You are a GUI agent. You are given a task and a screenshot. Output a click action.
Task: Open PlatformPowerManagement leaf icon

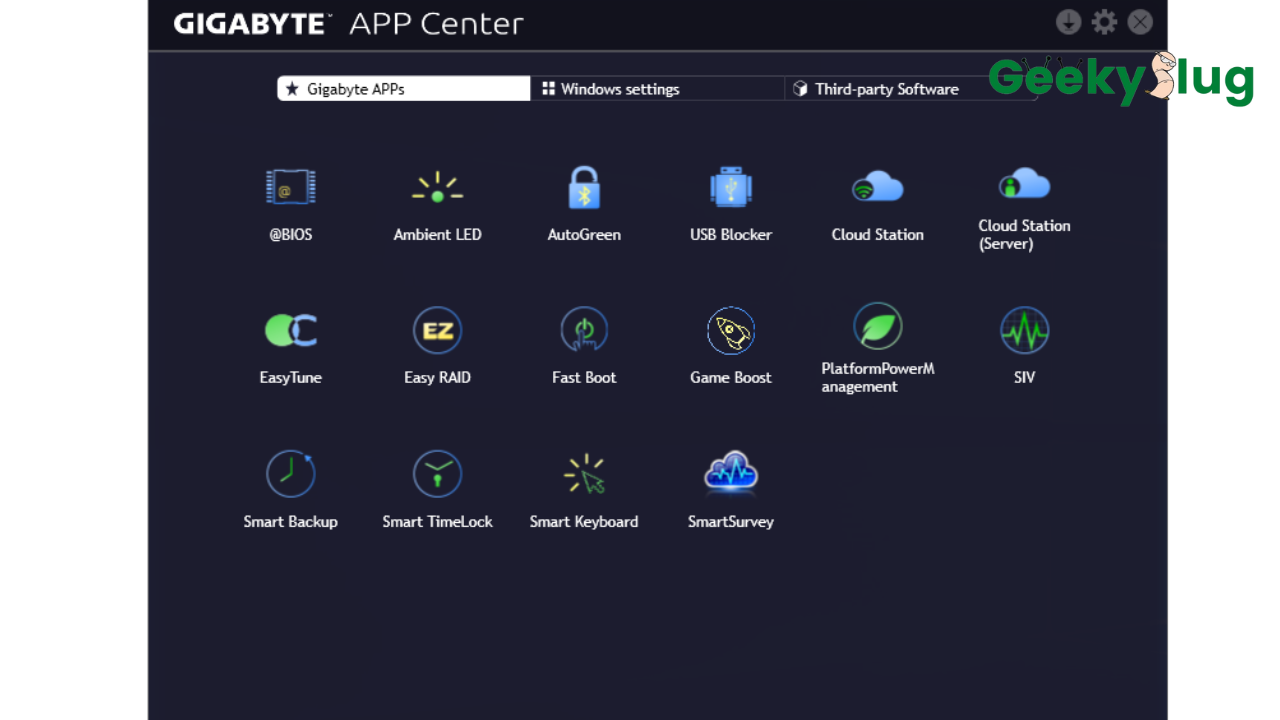click(877, 327)
